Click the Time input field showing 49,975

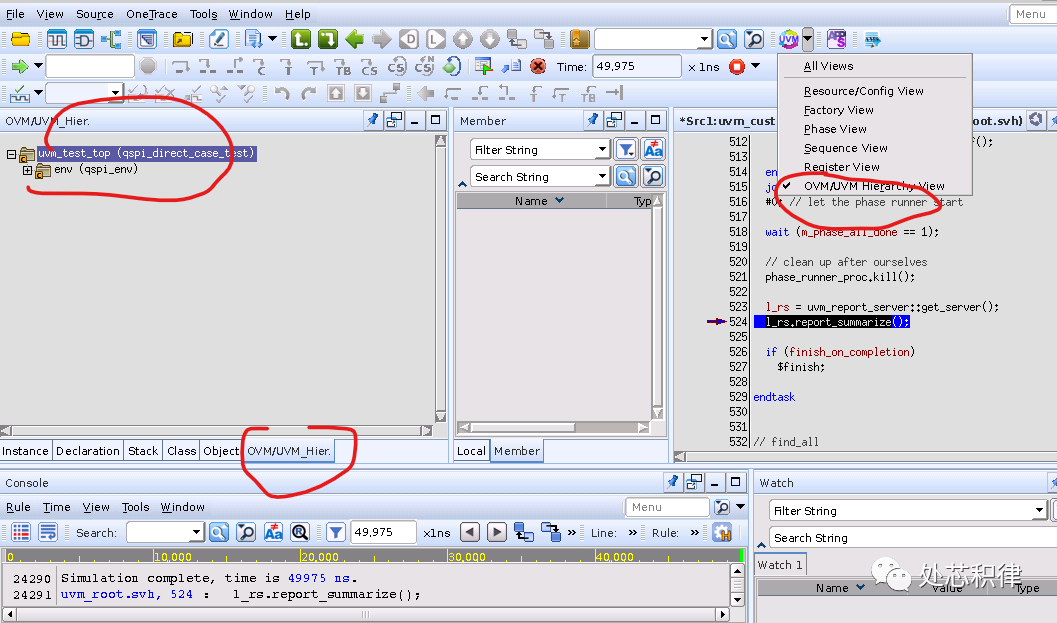tap(636, 66)
